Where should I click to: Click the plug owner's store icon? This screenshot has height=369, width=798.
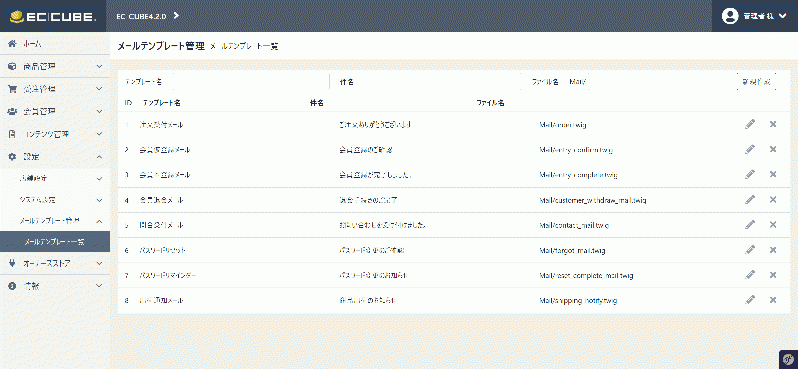pos(12,263)
